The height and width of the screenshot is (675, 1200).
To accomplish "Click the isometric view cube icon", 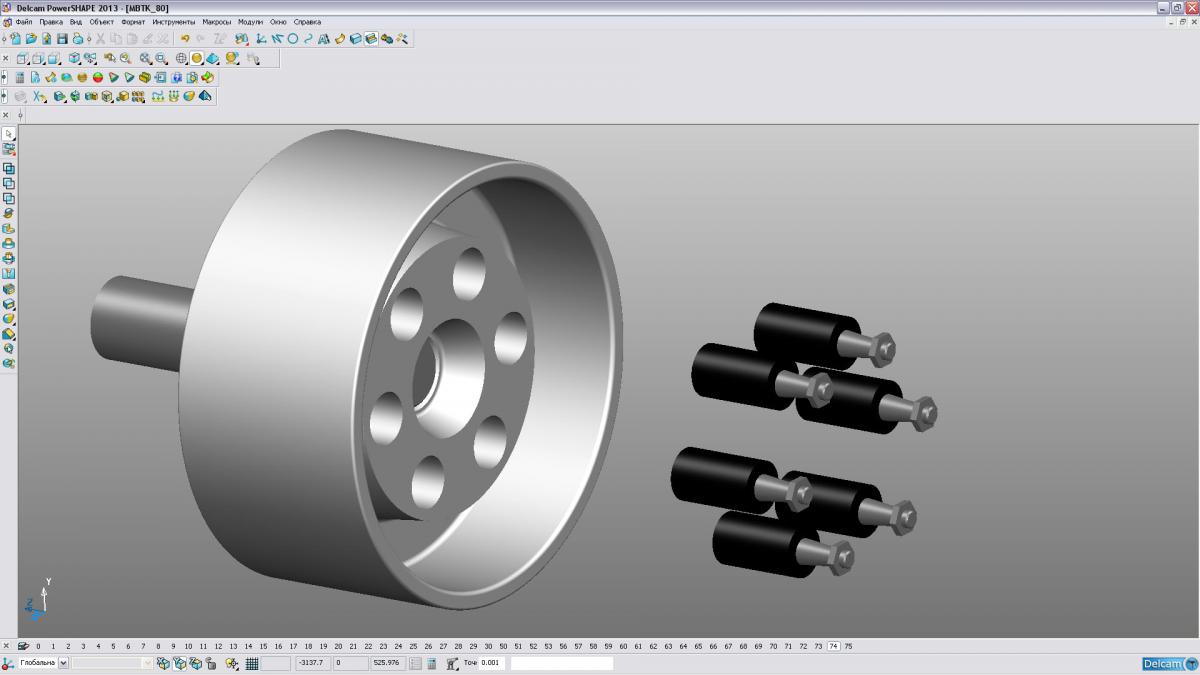I will [74, 57].
